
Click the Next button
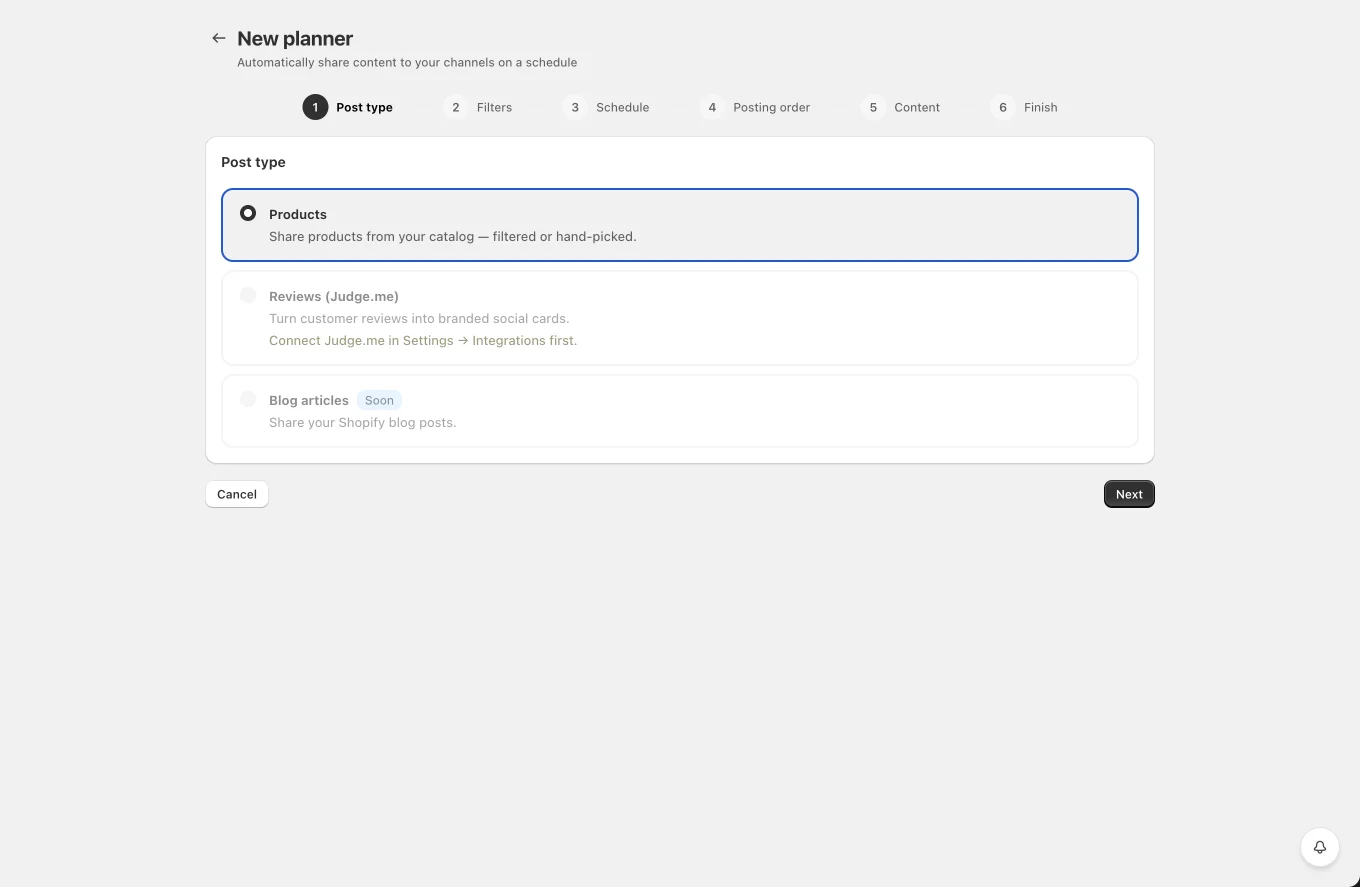click(x=1129, y=494)
